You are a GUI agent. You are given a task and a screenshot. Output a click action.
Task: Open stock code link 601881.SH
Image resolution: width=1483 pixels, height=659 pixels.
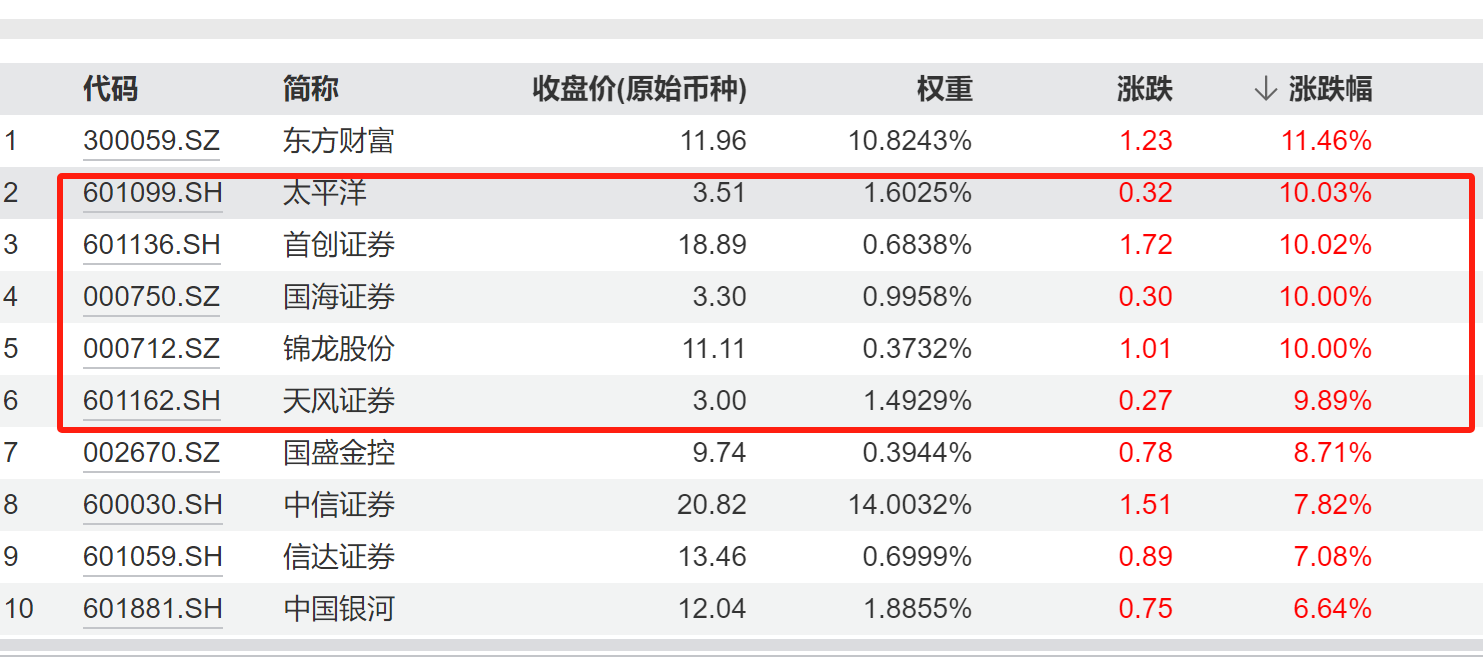pyautogui.click(x=152, y=609)
